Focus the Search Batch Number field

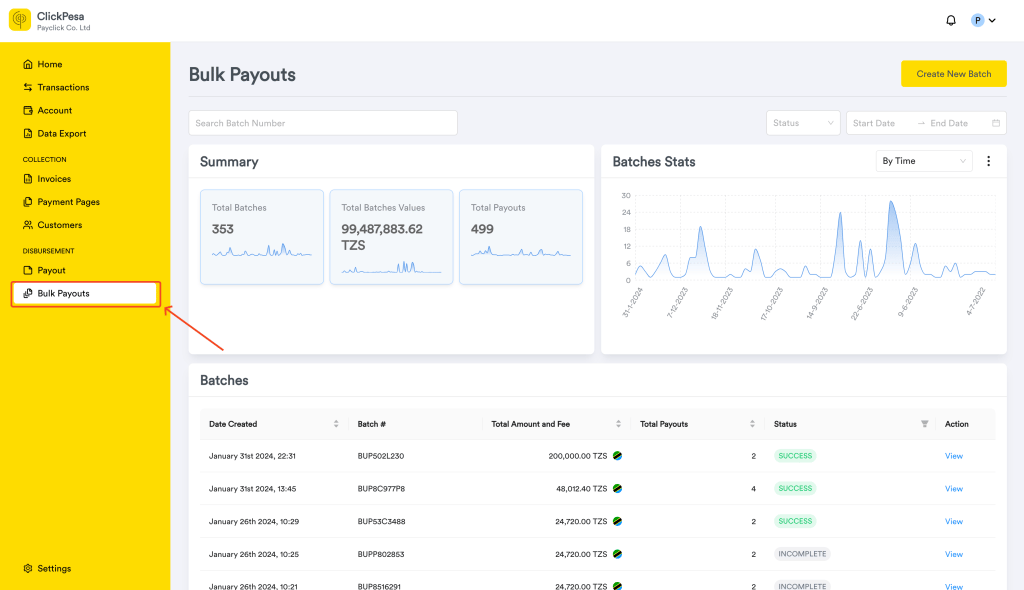coord(323,123)
